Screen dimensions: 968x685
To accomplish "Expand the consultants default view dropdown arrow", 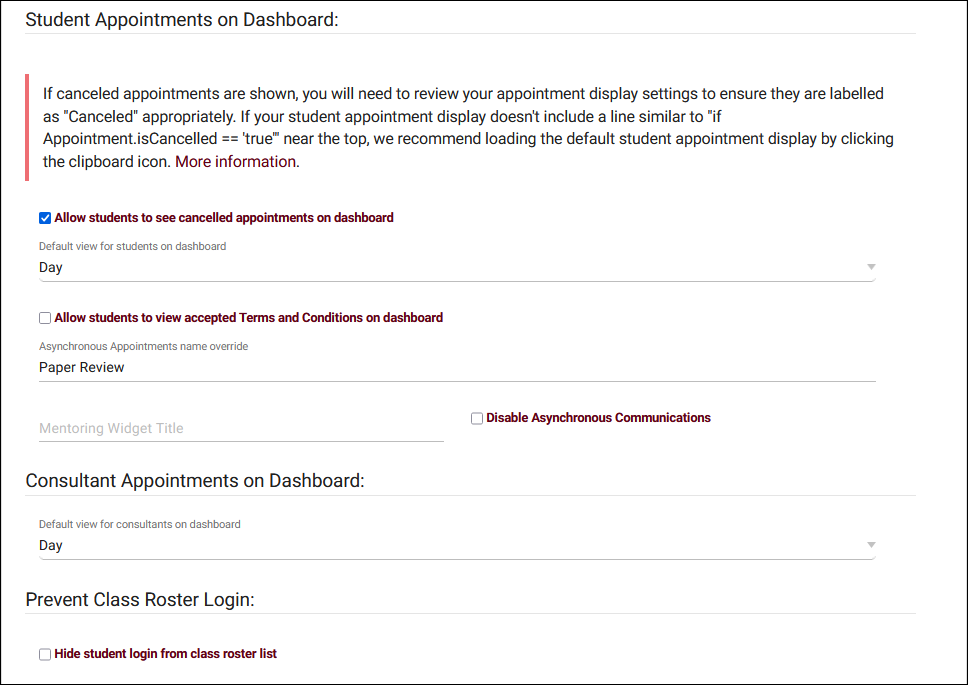I will pyautogui.click(x=871, y=545).
